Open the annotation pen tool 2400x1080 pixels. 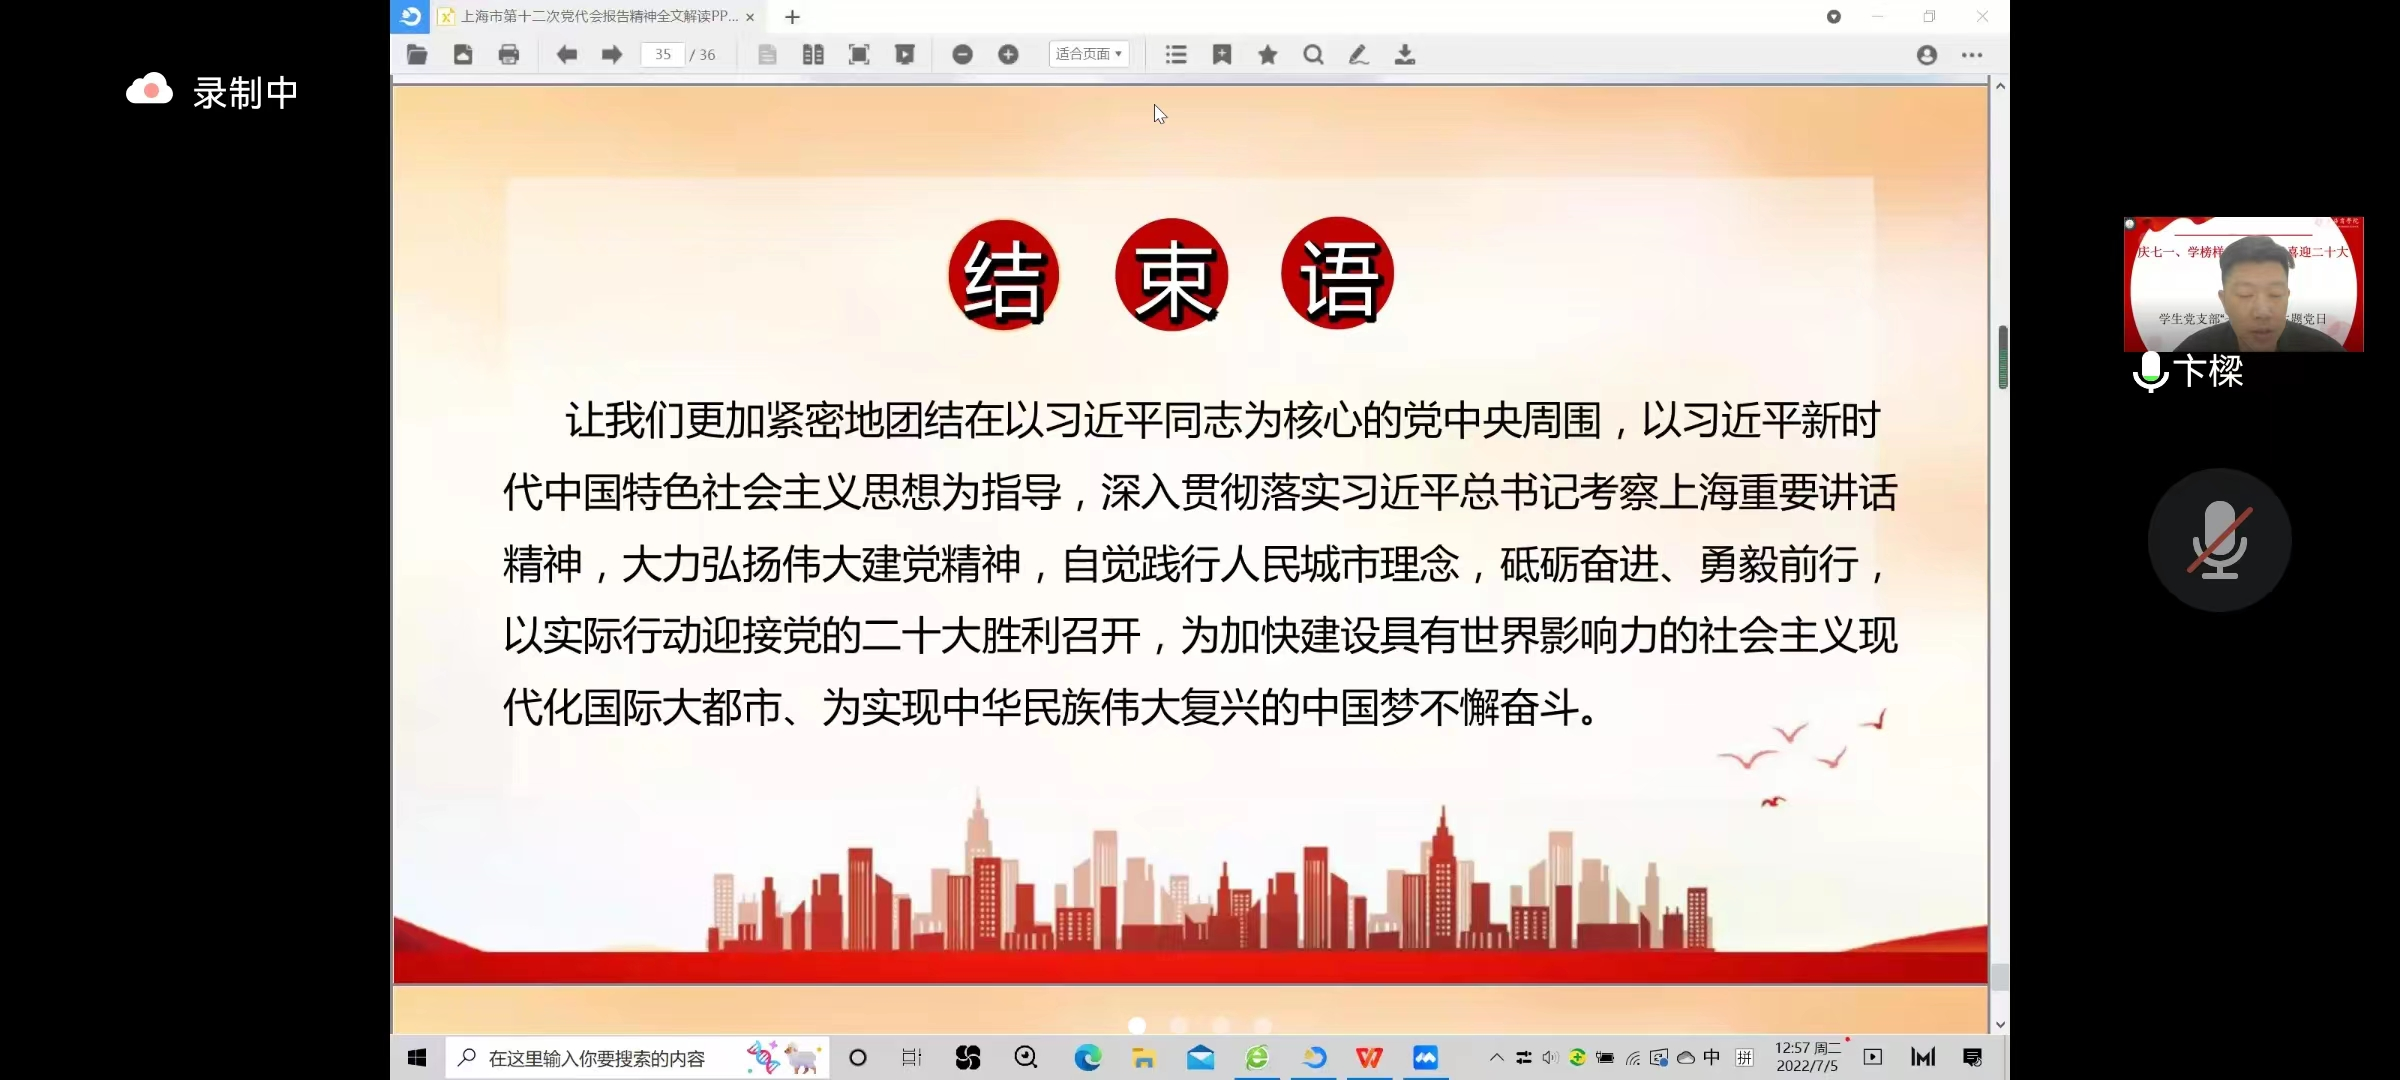1358,55
